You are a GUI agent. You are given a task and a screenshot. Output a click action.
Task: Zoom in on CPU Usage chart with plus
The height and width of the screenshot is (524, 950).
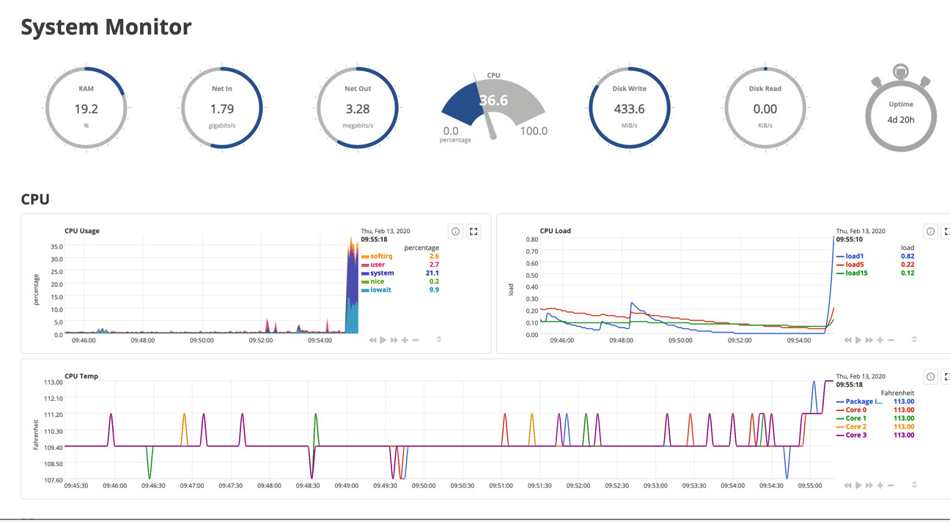click(x=405, y=340)
